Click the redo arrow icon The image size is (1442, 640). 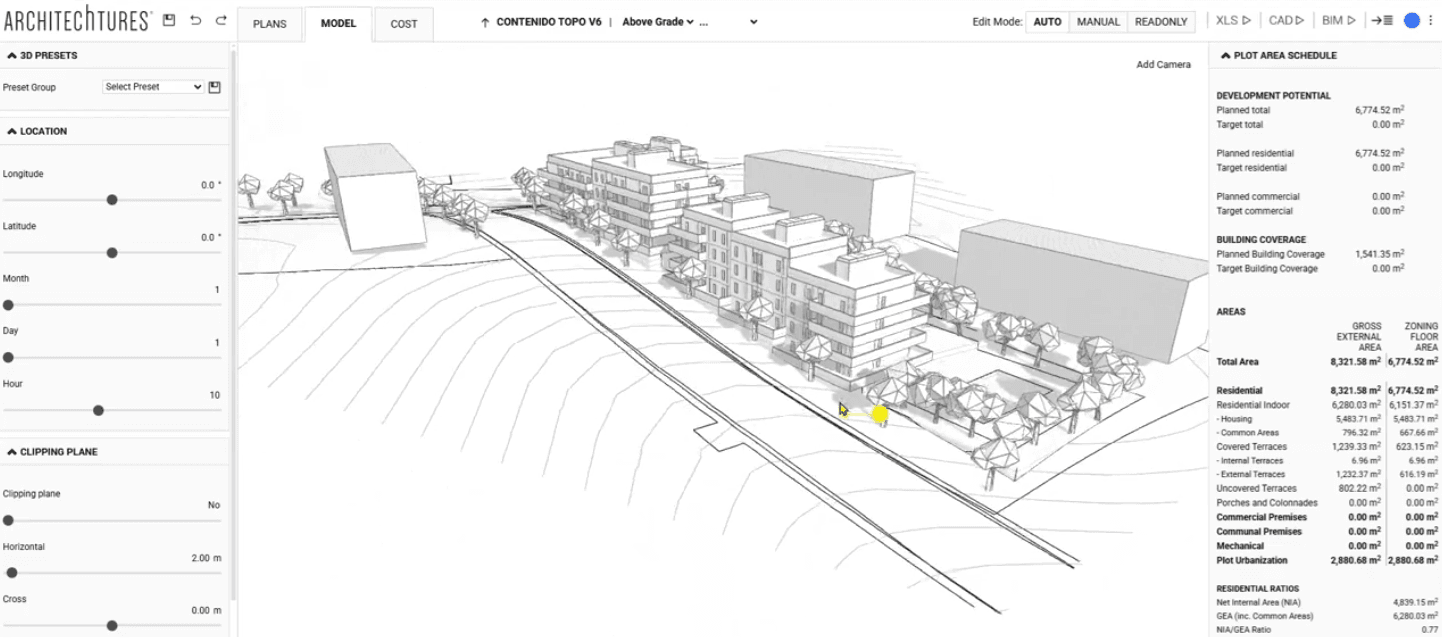(220, 18)
